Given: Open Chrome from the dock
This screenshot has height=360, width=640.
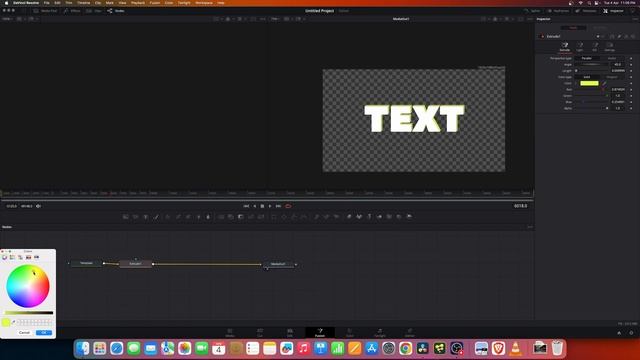Looking at the screenshot, I should (x=405, y=348).
